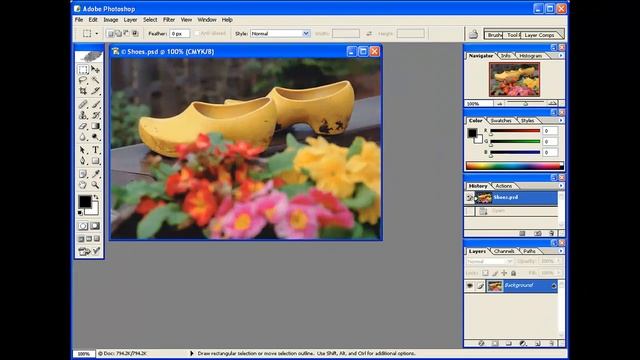Image resolution: width=640 pixels, height=360 pixels.
Task: Open the Navigator panel flyout menu
Action: (x=561, y=56)
